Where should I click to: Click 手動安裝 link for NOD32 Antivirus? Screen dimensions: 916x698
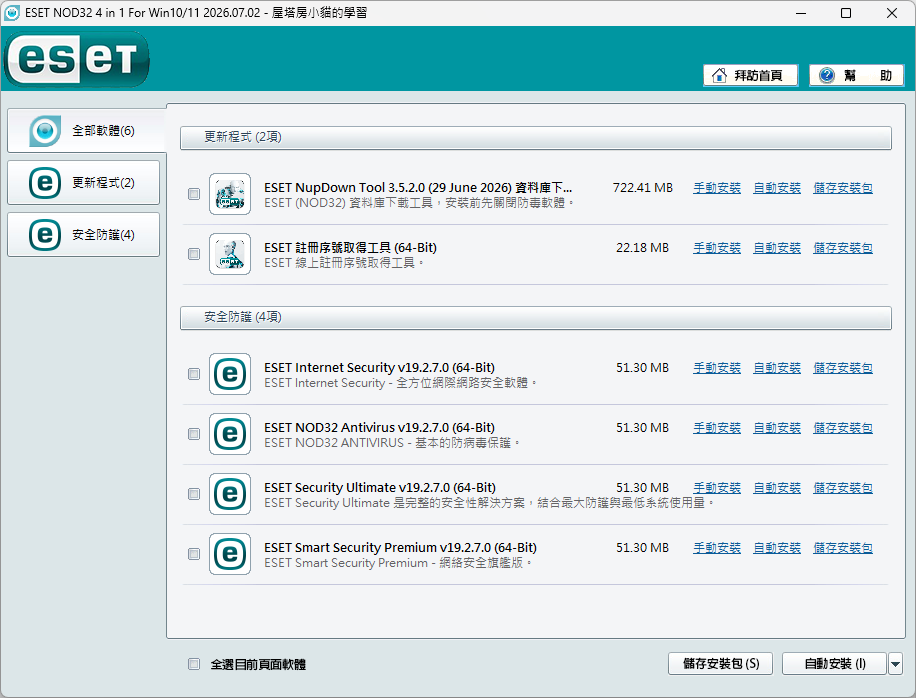coord(717,428)
